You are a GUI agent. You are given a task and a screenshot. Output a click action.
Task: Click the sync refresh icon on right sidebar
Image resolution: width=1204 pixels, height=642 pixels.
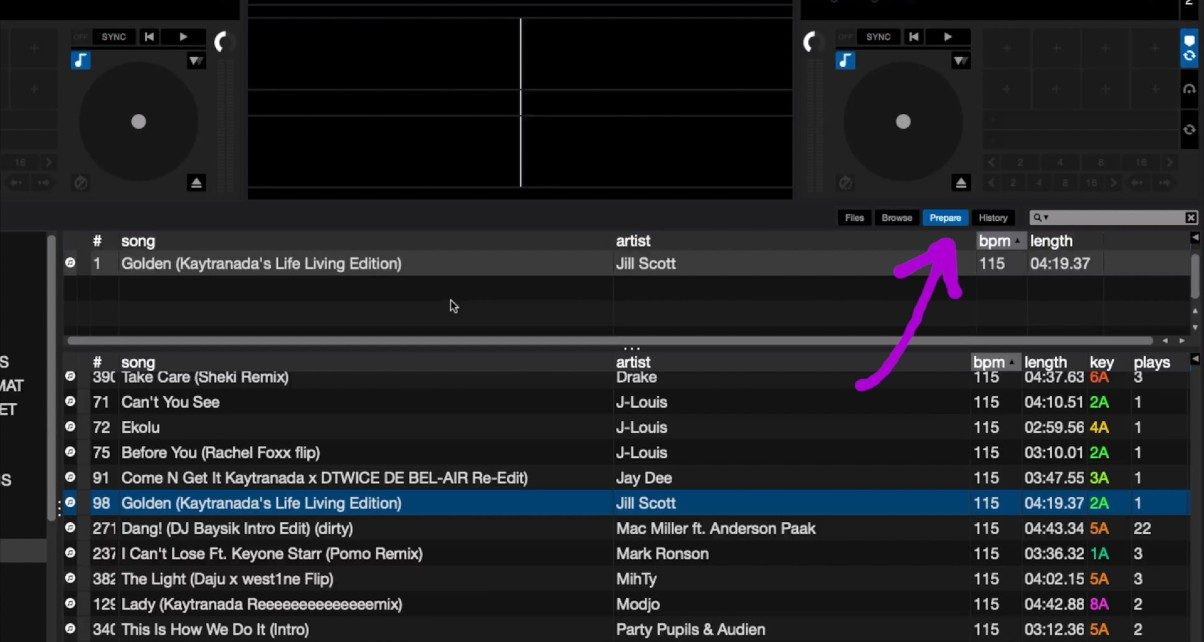click(x=1188, y=129)
